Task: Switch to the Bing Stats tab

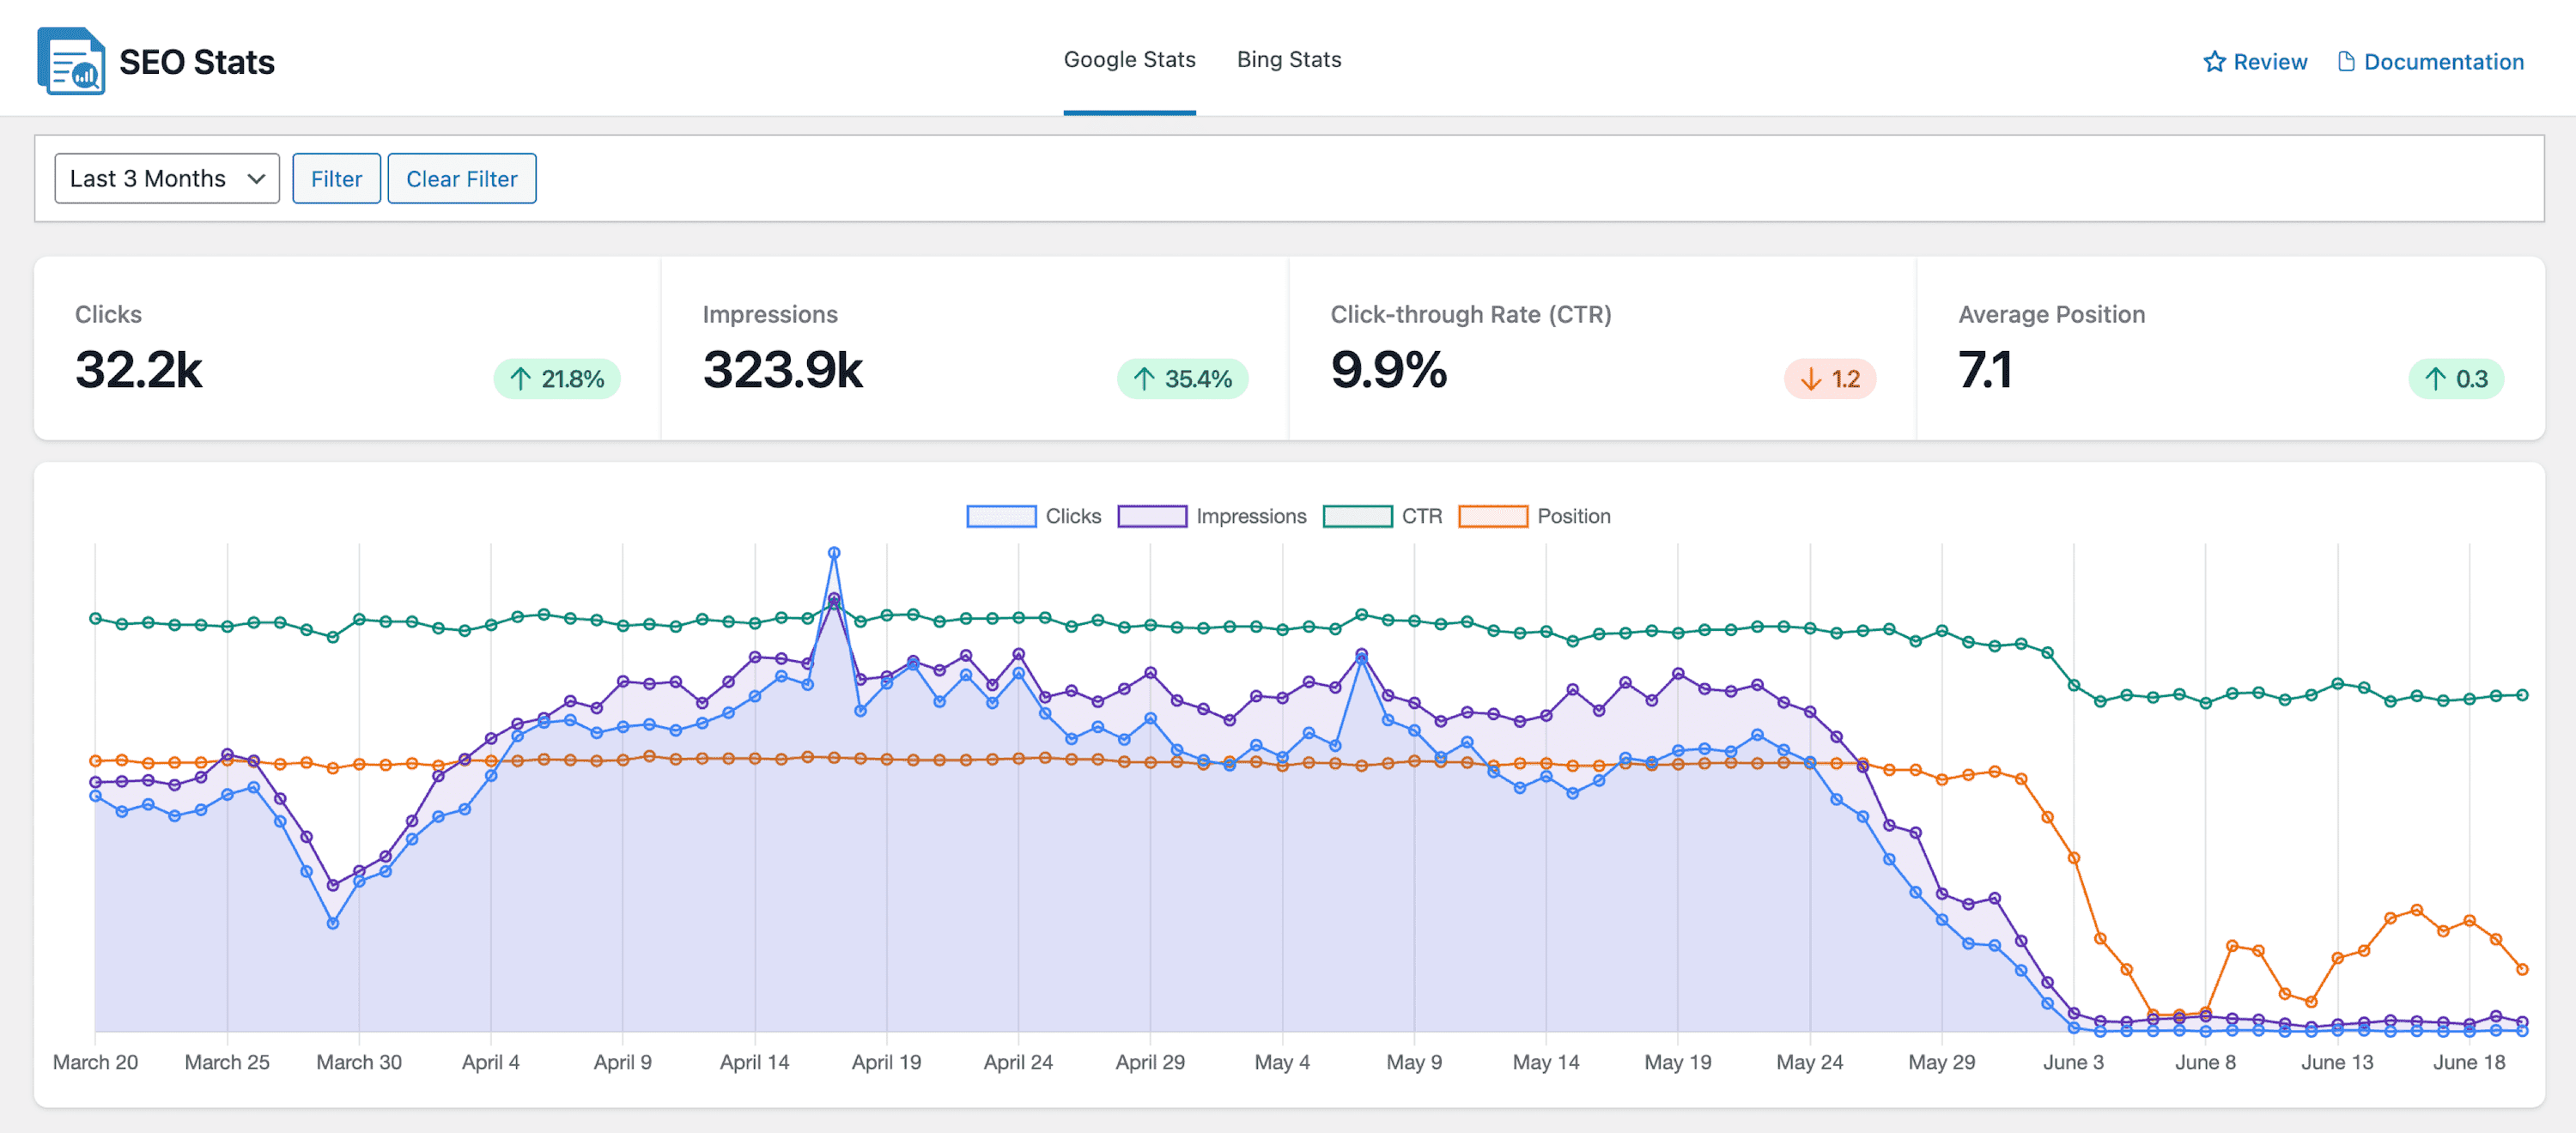Action: pos(1288,60)
